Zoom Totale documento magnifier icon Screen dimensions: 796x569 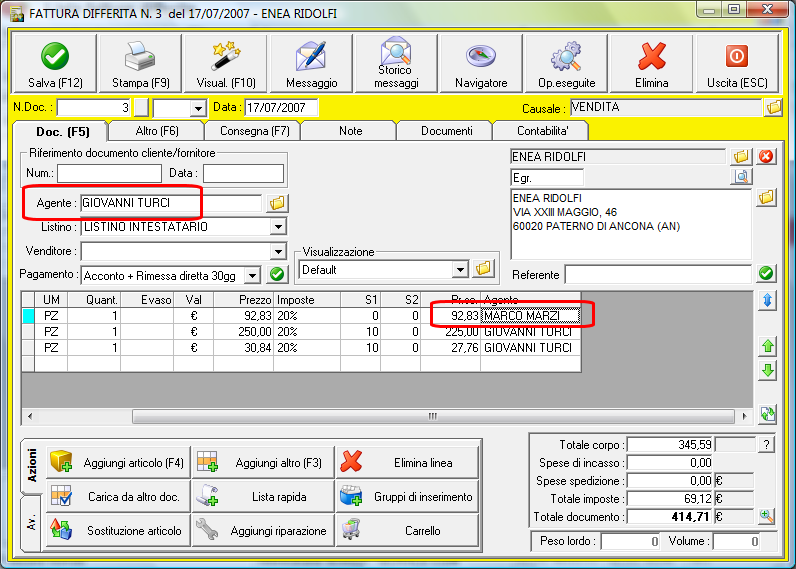766,517
